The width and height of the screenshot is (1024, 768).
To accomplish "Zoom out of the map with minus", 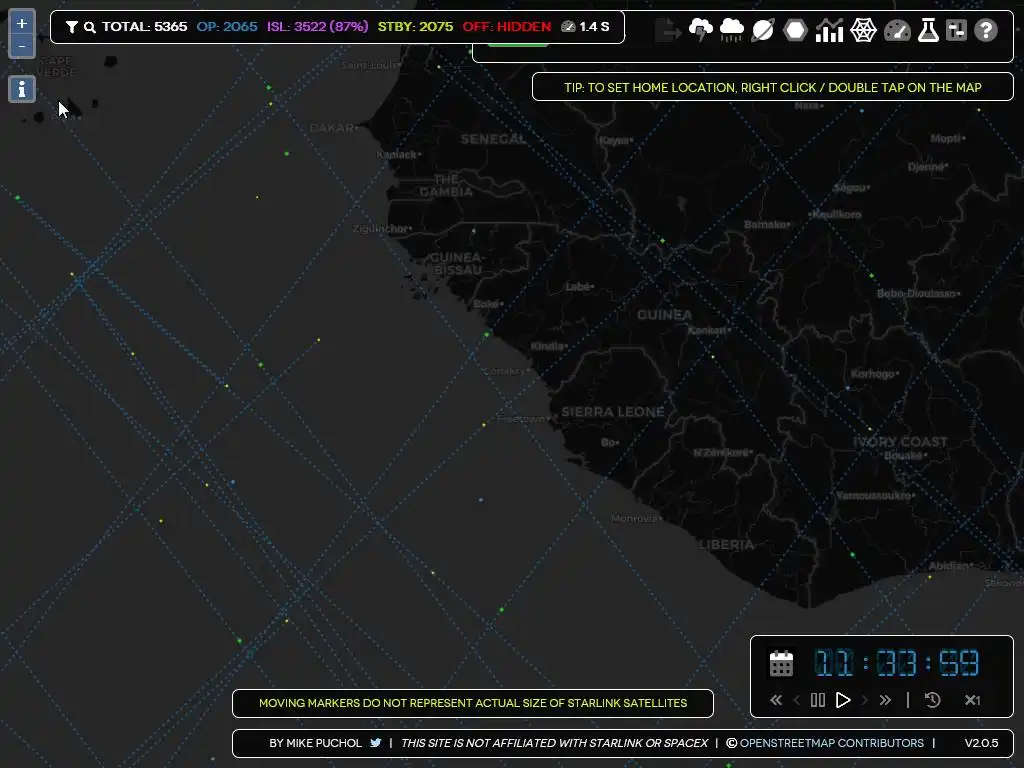I will pos(22,46).
